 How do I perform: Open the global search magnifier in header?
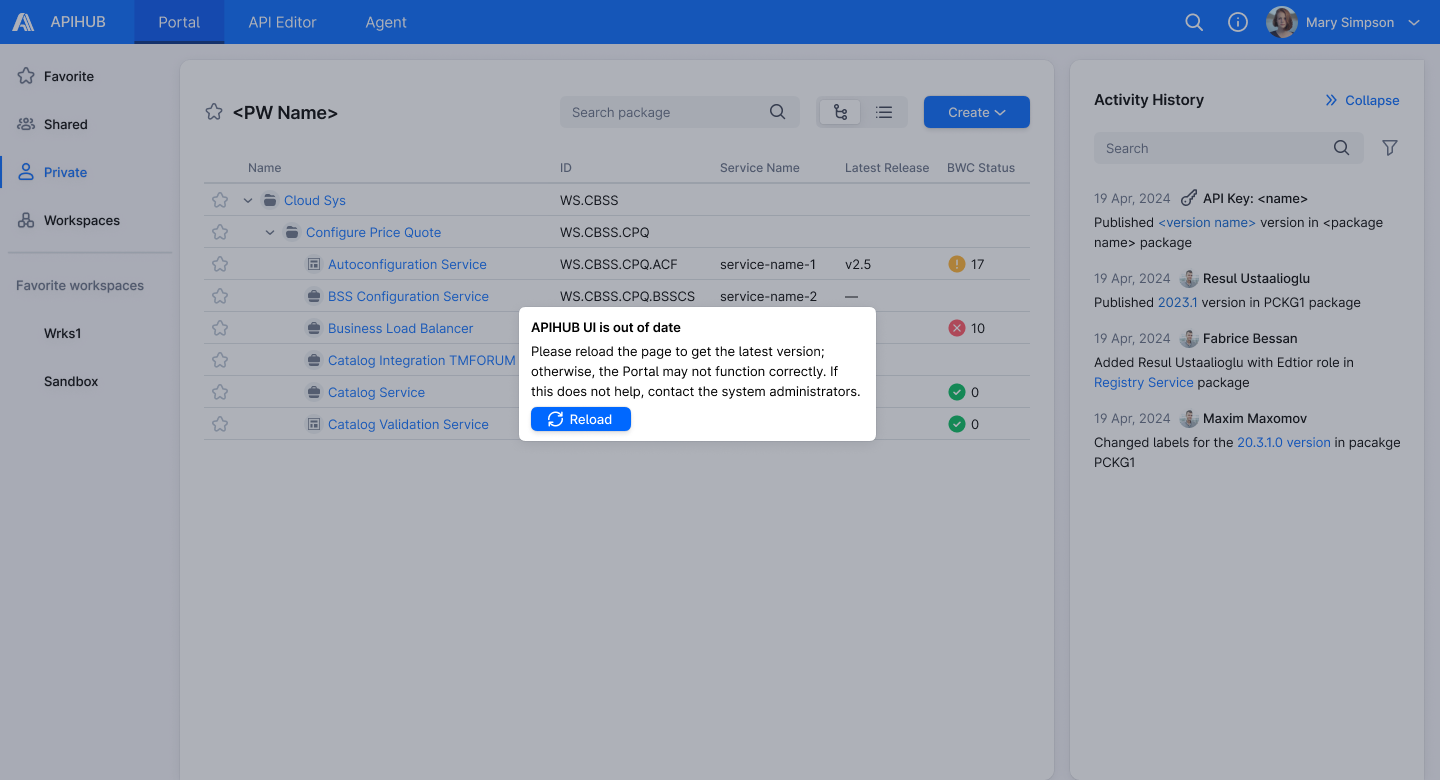[1194, 22]
